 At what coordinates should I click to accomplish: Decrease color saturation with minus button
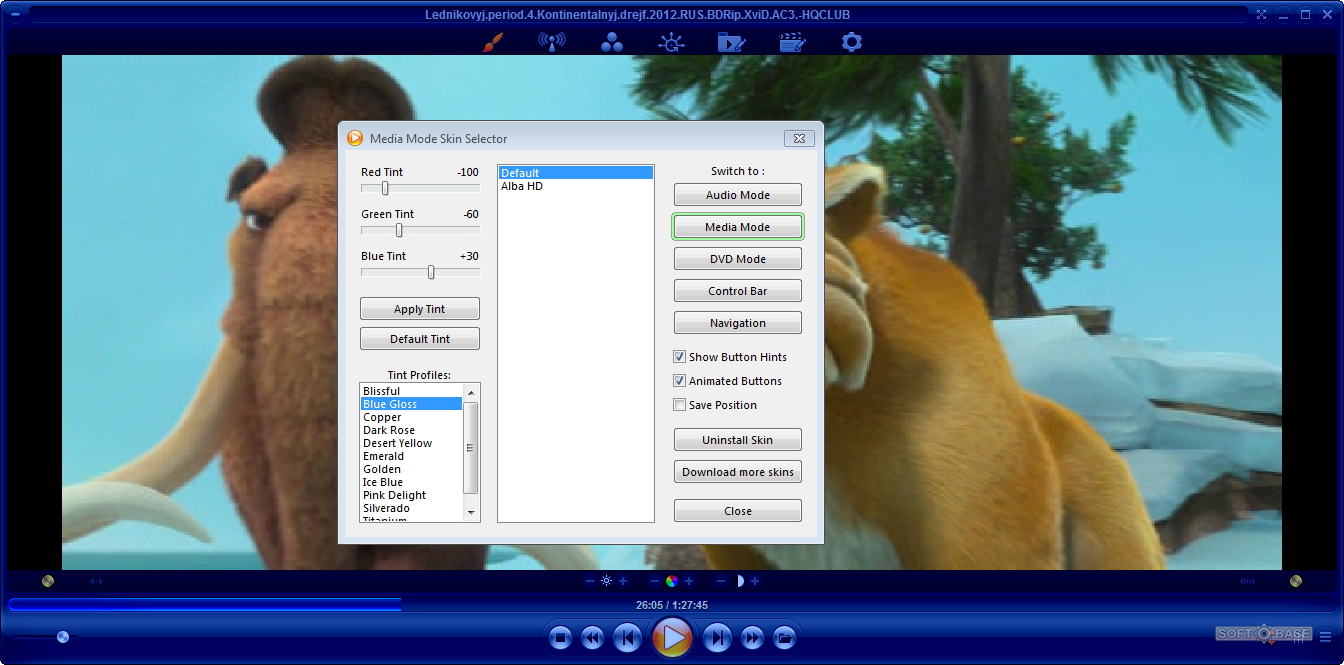(x=655, y=581)
